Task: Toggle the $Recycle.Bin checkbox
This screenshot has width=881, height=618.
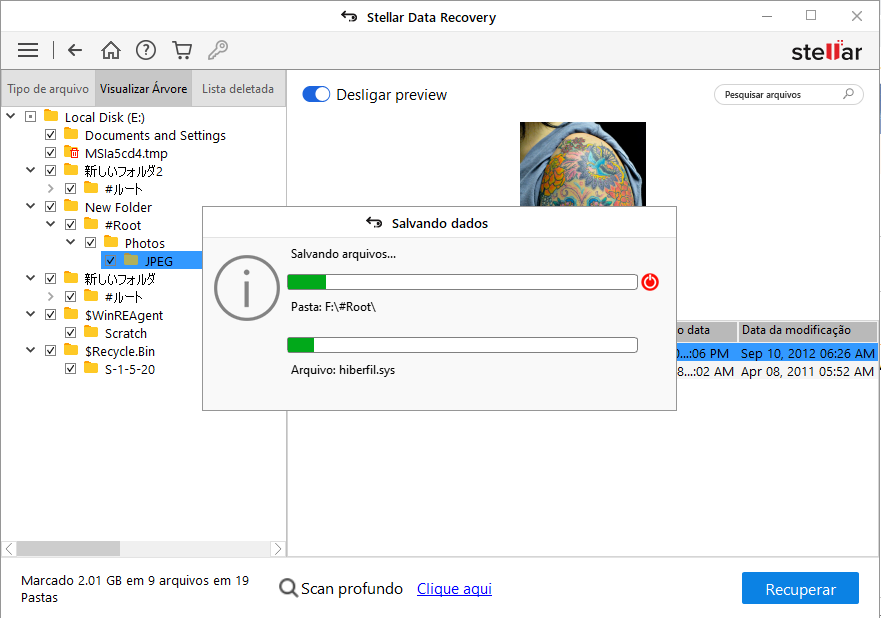Action: tap(51, 351)
